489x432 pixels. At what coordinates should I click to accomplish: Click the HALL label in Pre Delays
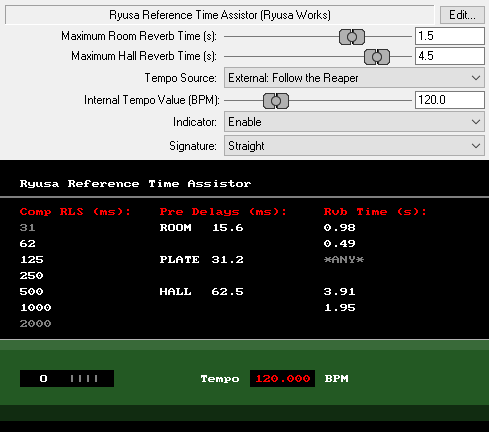176,292
